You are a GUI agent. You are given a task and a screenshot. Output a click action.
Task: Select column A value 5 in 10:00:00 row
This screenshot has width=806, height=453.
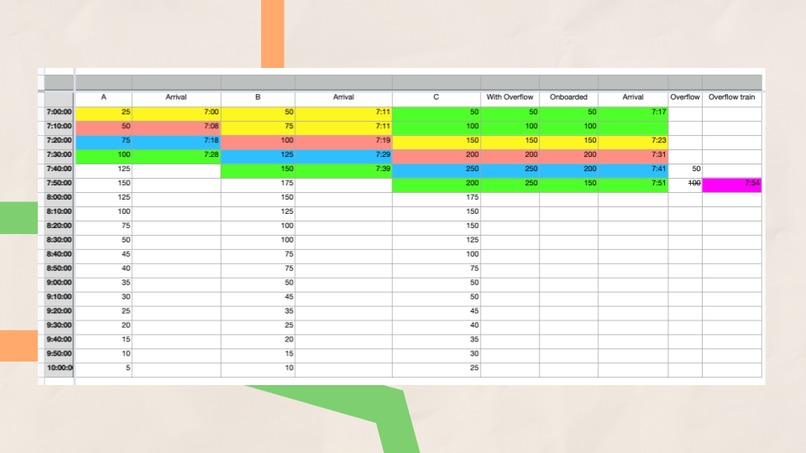click(x=103, y=368)
